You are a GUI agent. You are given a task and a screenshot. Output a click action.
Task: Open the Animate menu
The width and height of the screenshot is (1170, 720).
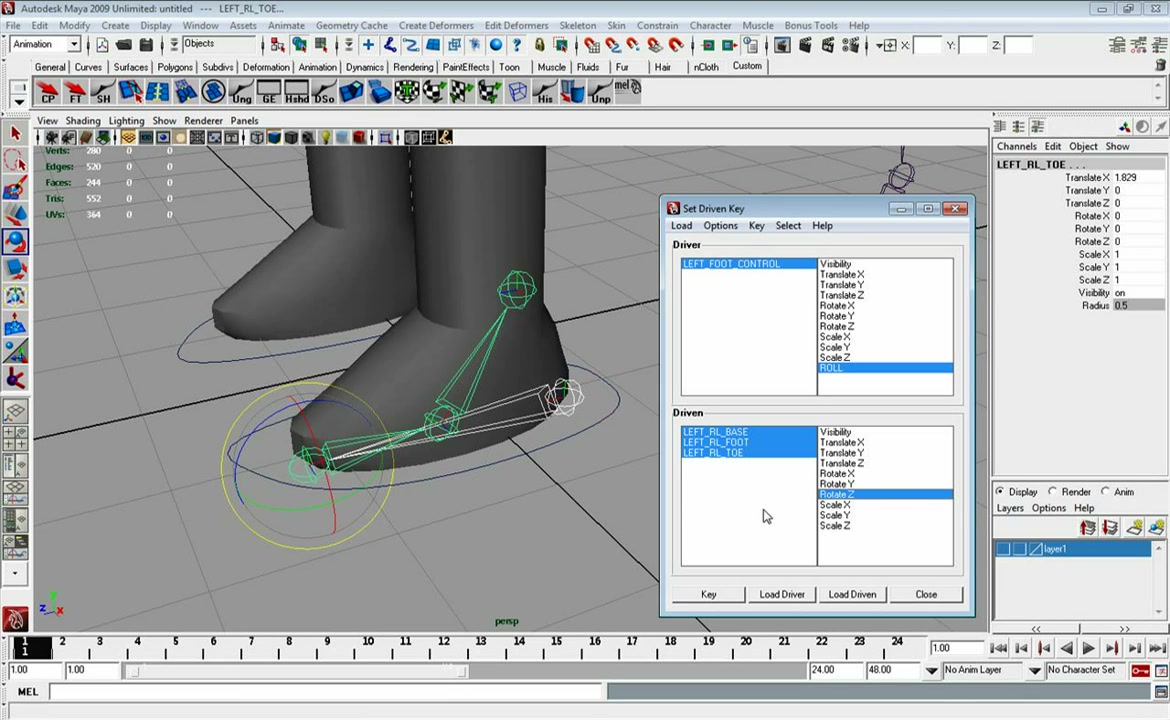[286, 25]
